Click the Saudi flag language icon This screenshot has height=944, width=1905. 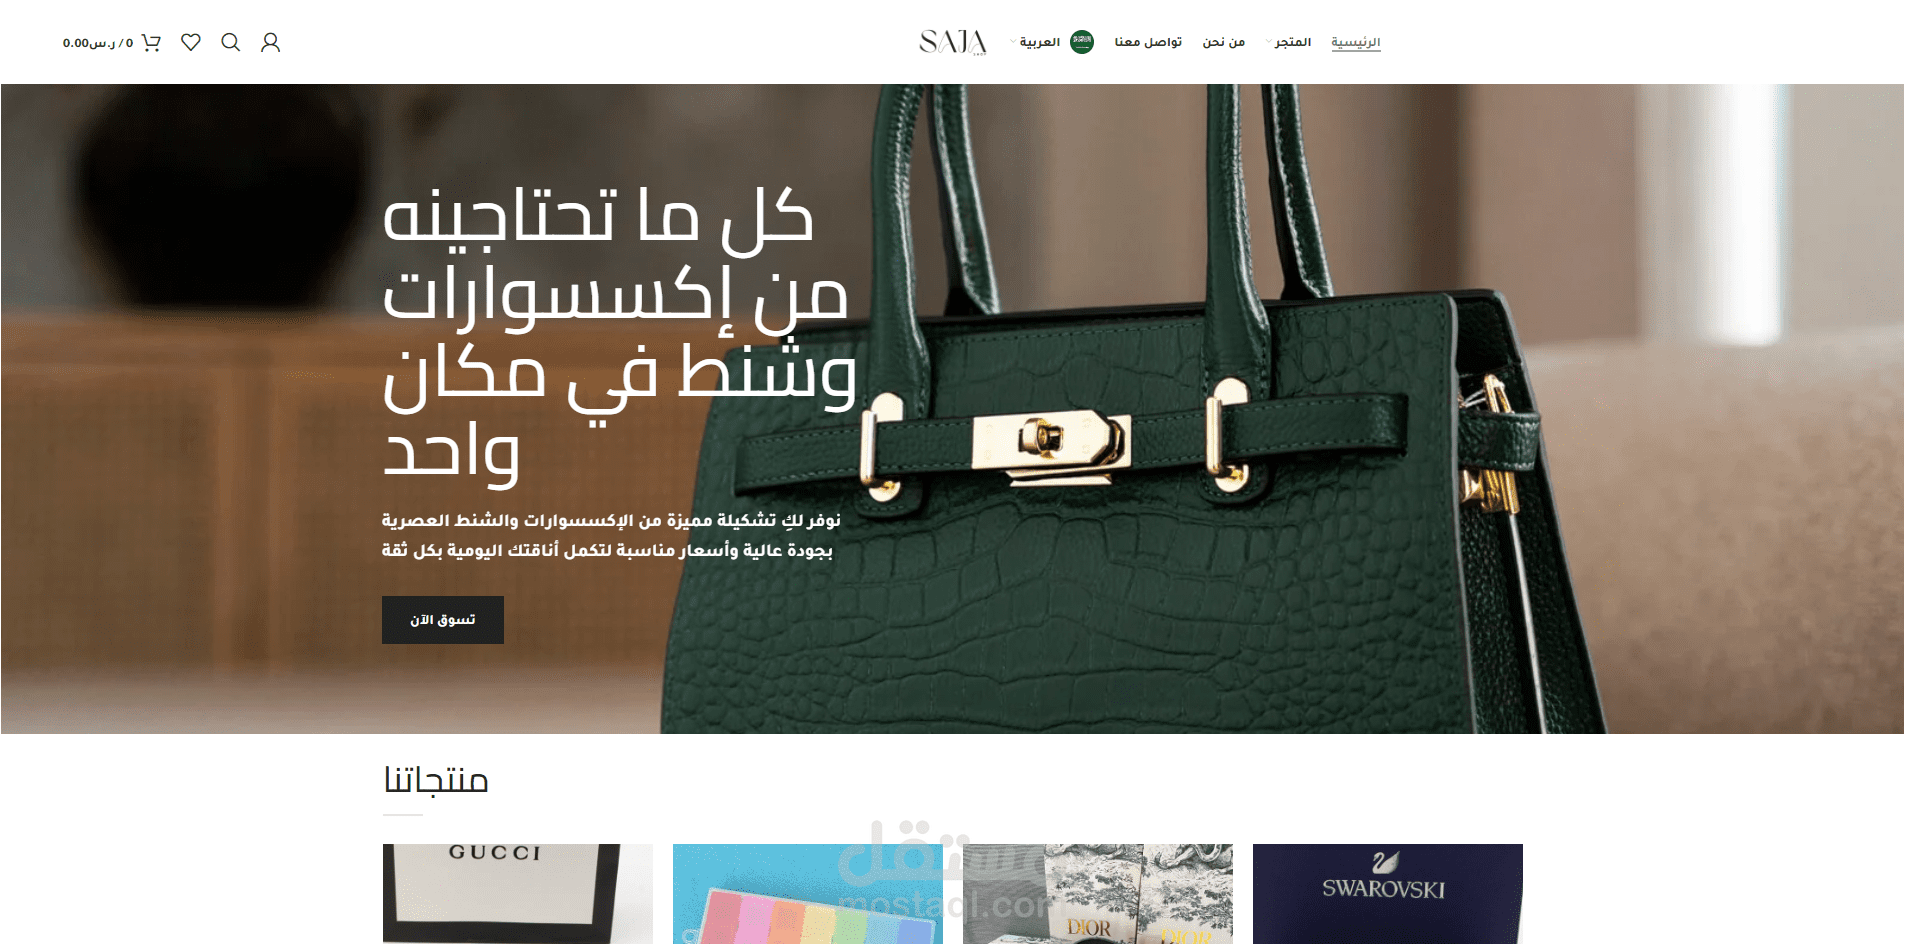pyautogui.click(x=1082, y=42)
